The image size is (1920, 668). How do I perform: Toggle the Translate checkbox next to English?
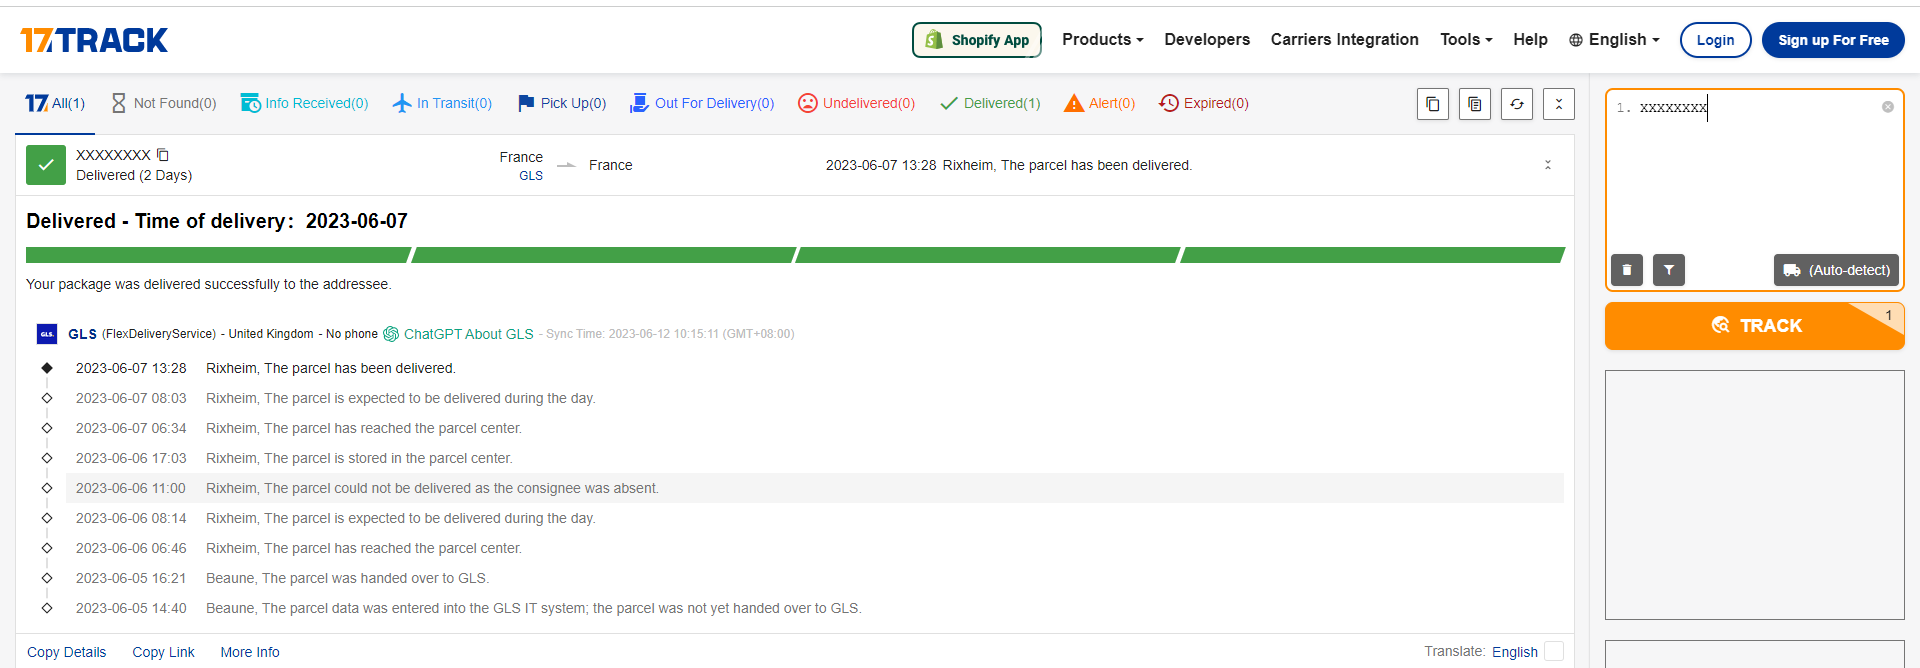1554,651
